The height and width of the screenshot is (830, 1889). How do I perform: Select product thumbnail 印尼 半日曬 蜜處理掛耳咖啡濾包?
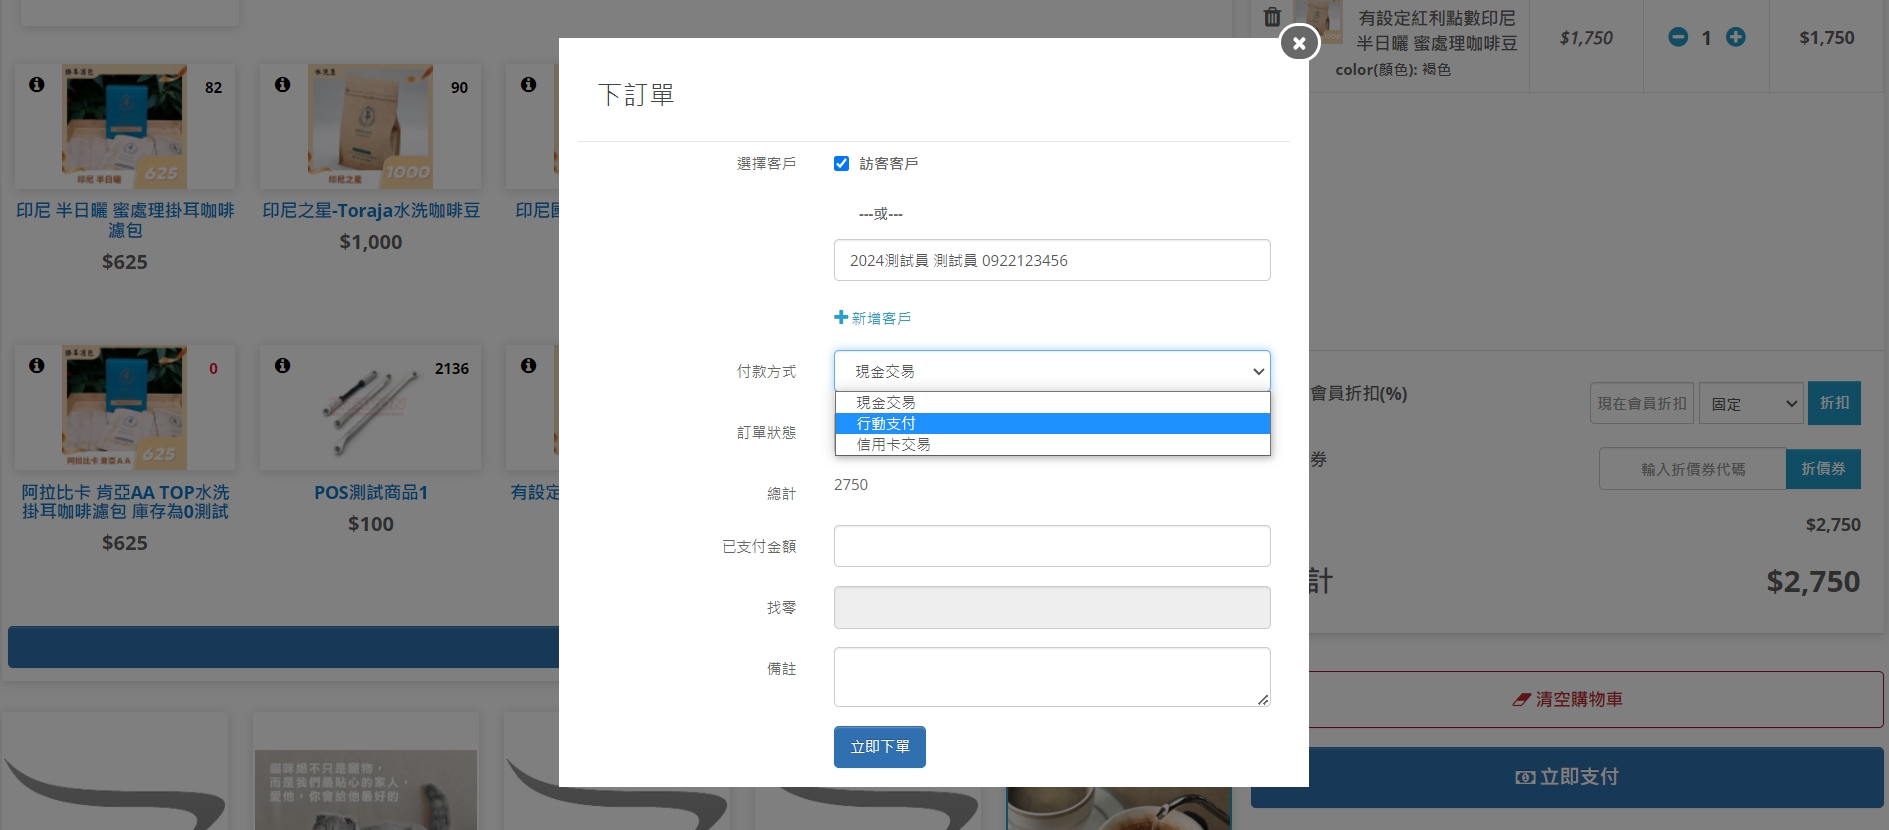(x=124, y=127)
